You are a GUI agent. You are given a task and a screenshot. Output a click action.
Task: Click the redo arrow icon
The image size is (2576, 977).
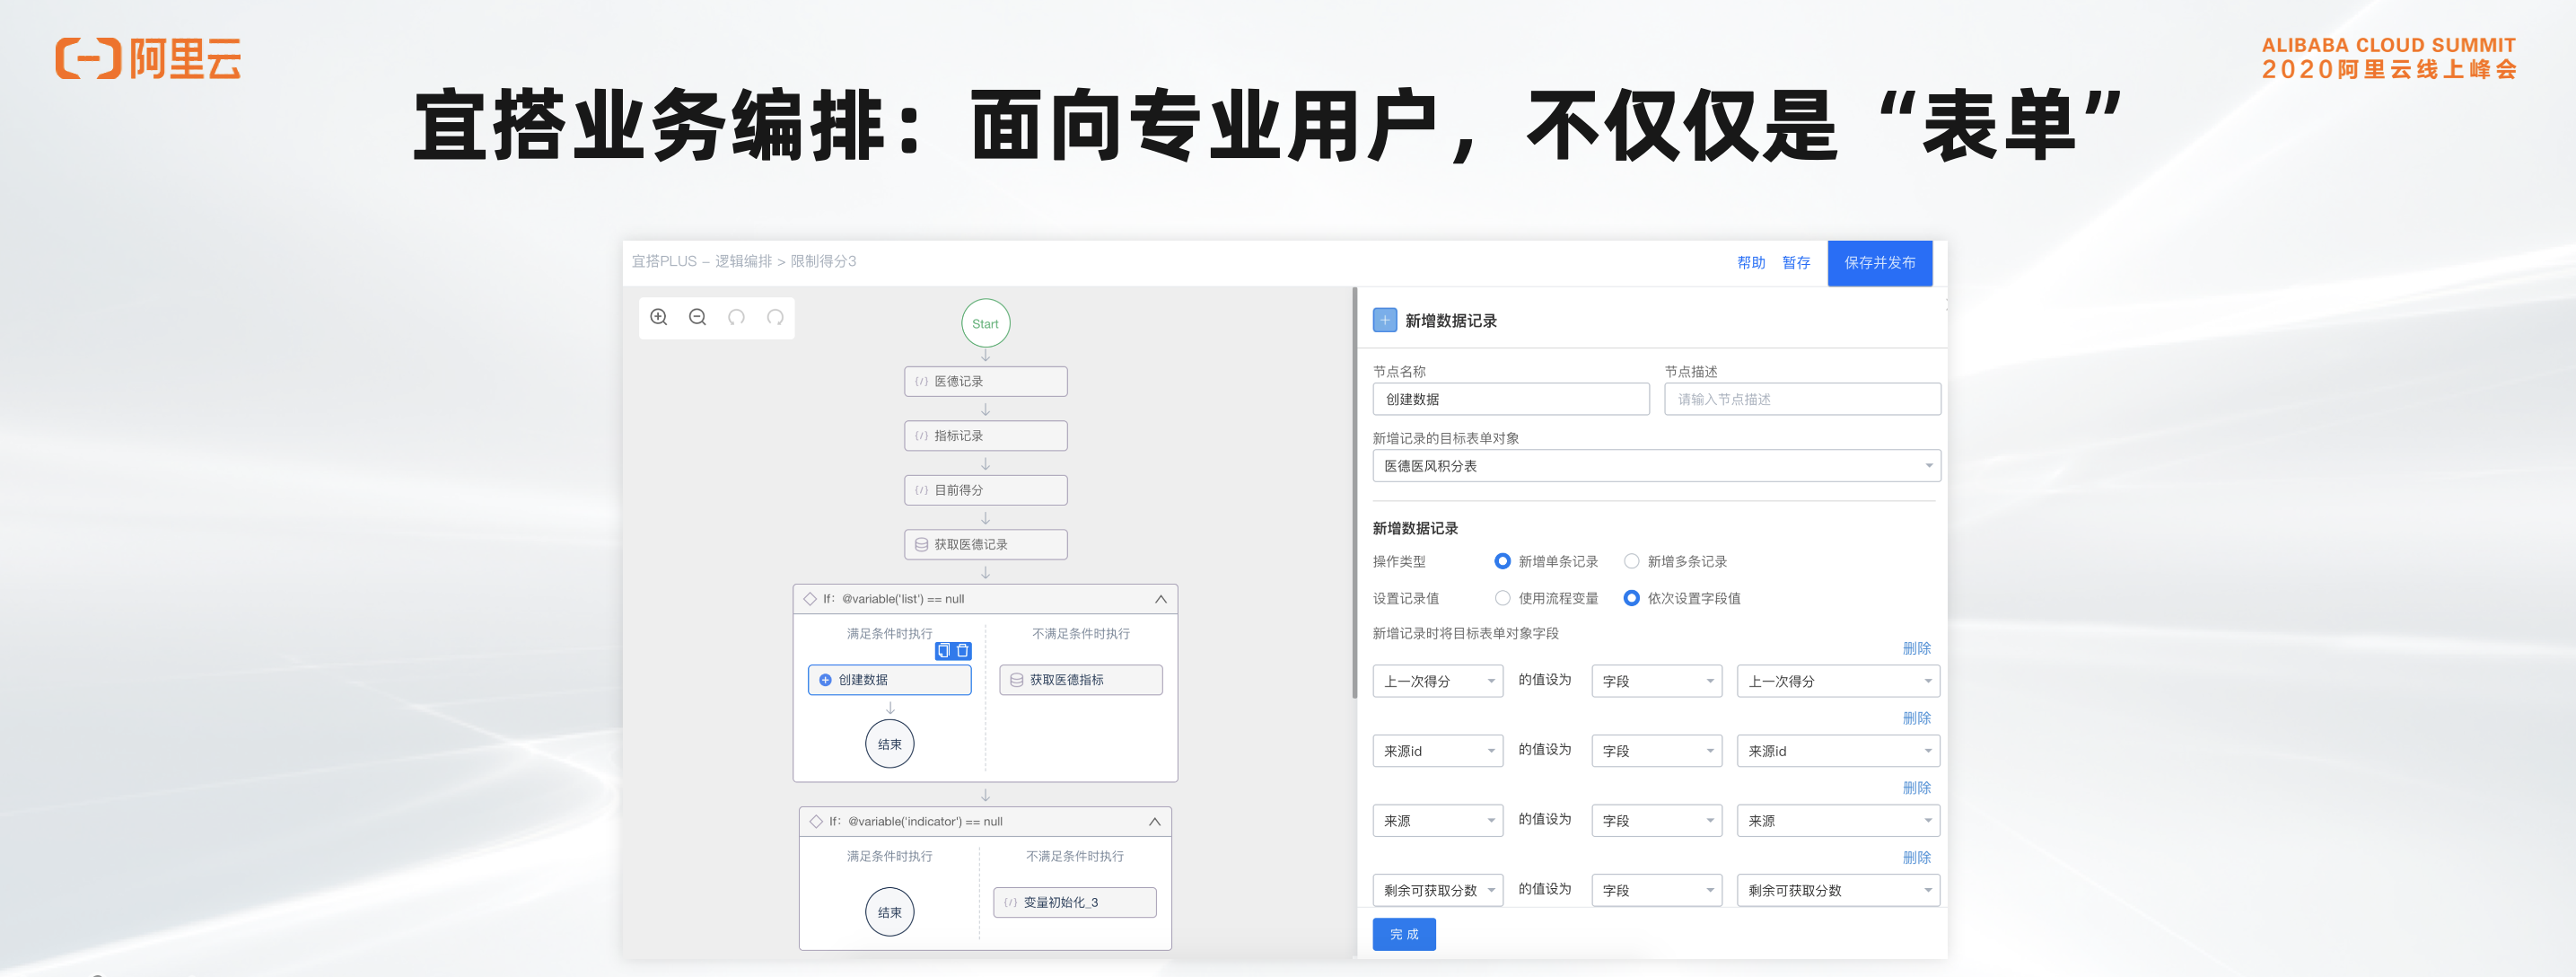[775, 317]
